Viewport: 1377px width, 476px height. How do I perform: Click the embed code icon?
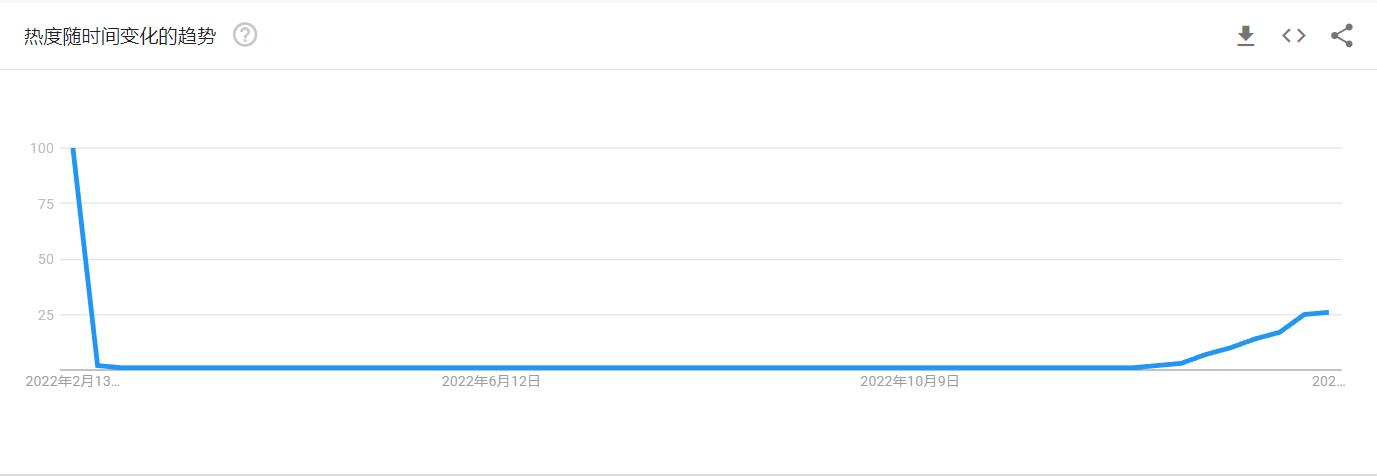pyautogui.click(x=1294, y=37)
